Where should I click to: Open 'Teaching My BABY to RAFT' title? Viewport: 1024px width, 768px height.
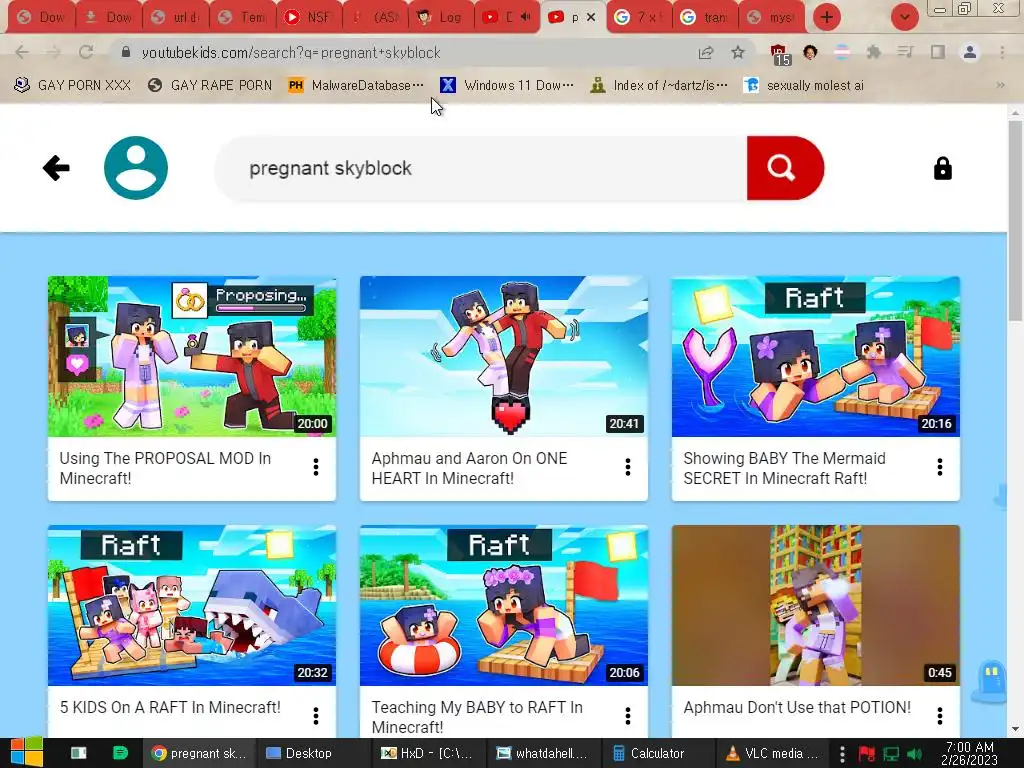[x=477, y=717]
